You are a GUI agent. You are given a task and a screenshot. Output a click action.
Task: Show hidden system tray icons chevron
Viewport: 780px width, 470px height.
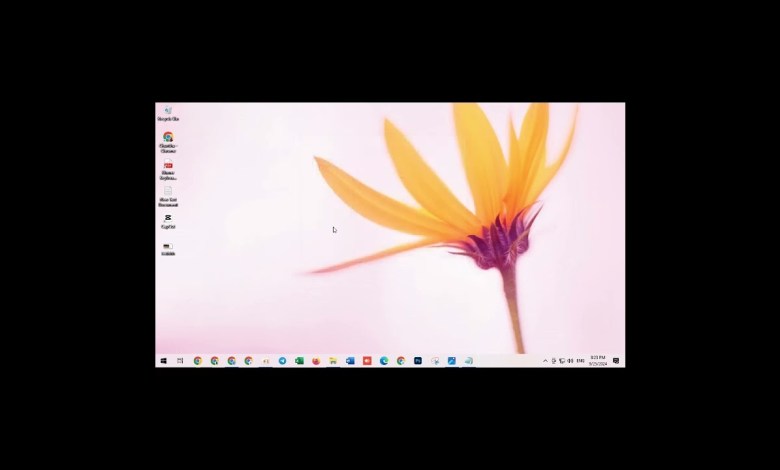tap(545, 361)
